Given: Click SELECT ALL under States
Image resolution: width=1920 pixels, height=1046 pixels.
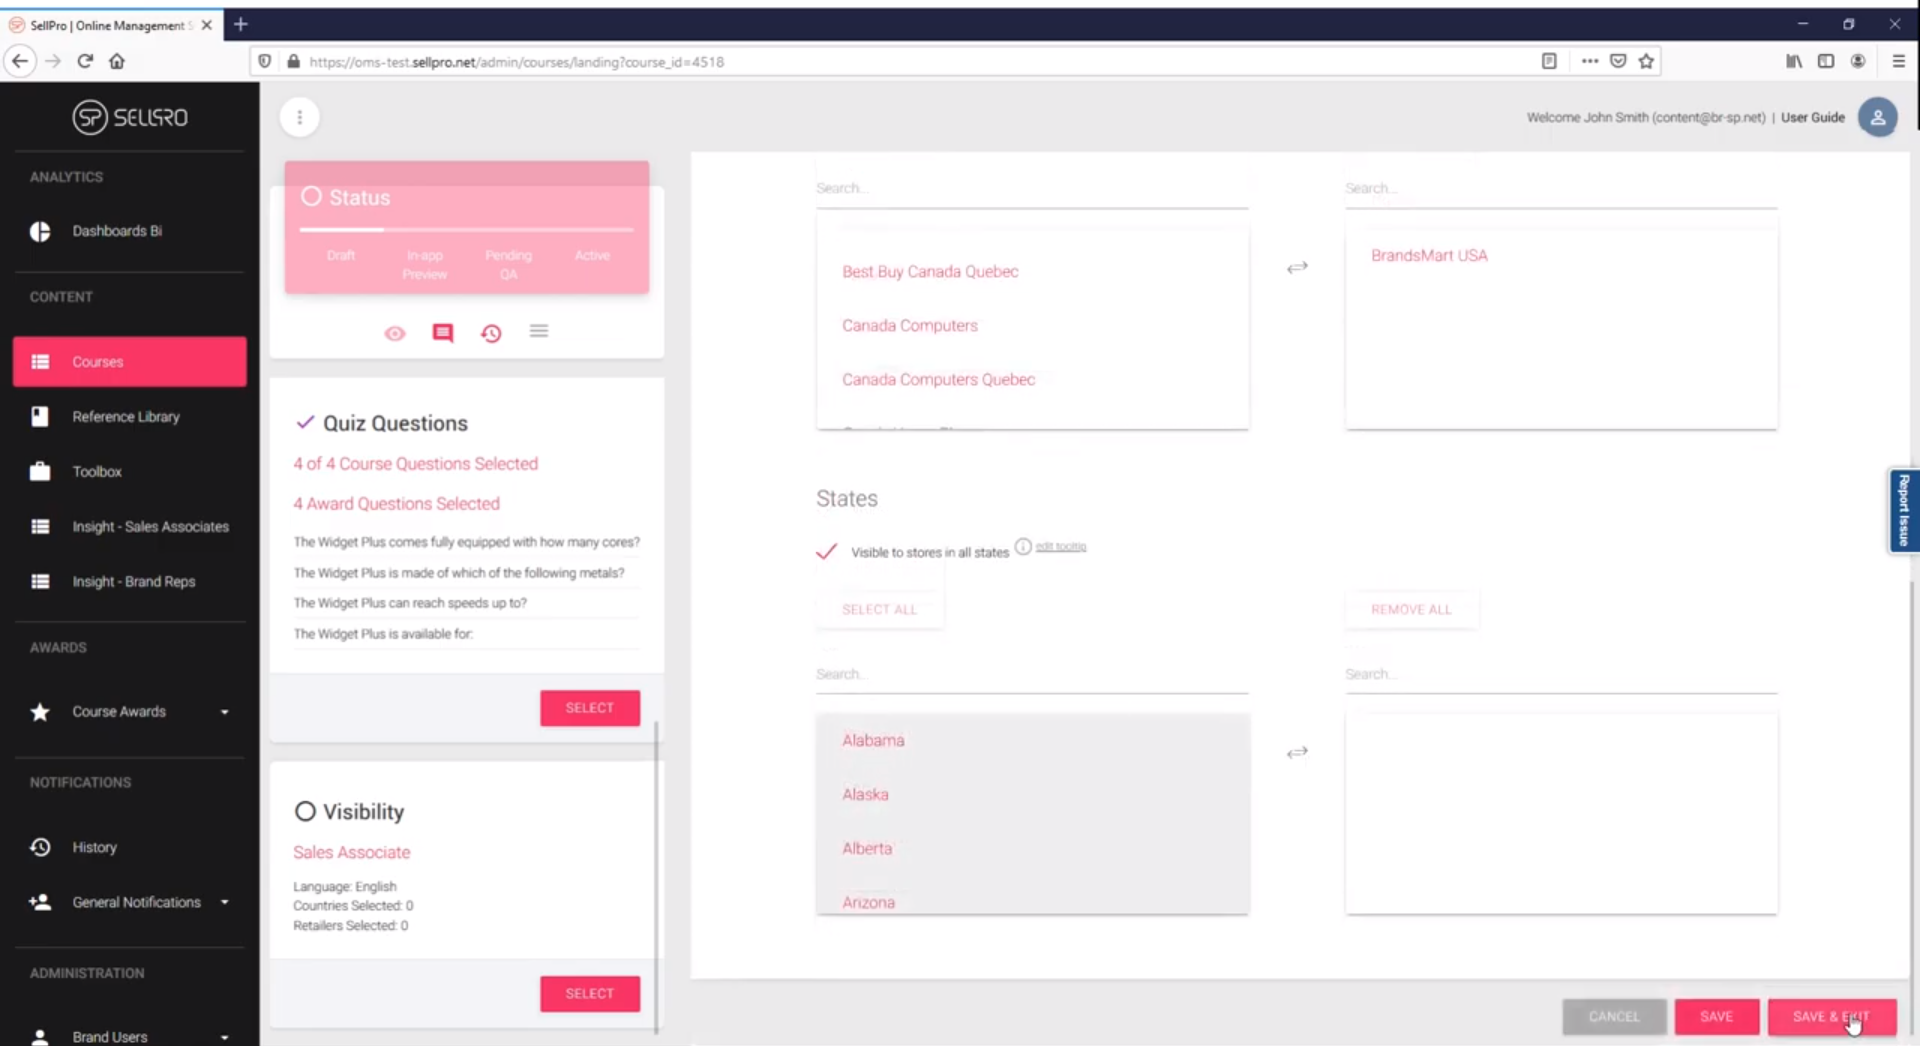Looking at the screenshot, I should point(879,609).
